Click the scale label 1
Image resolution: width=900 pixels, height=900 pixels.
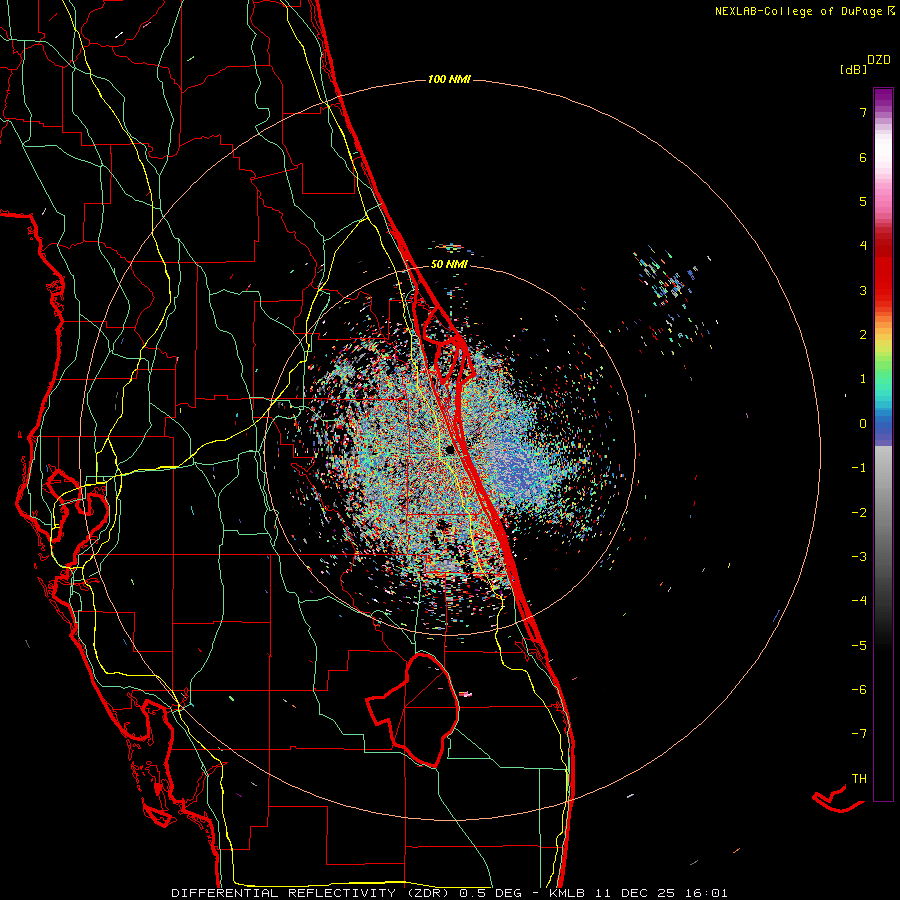point(863,379)
